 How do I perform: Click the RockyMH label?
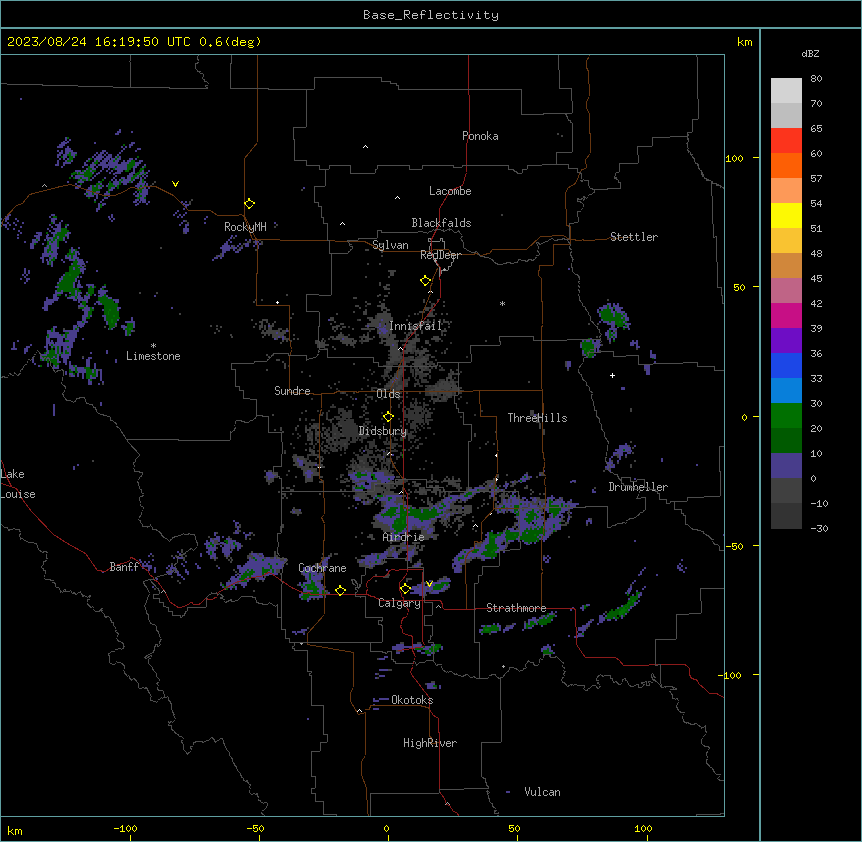pyautogui.click(x=245, y=227)
